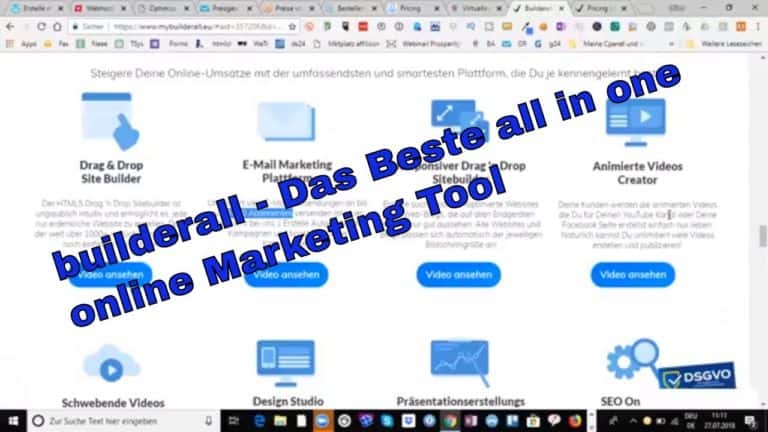
Task: Open Skype from the taskbar
Action: (387, 421)
